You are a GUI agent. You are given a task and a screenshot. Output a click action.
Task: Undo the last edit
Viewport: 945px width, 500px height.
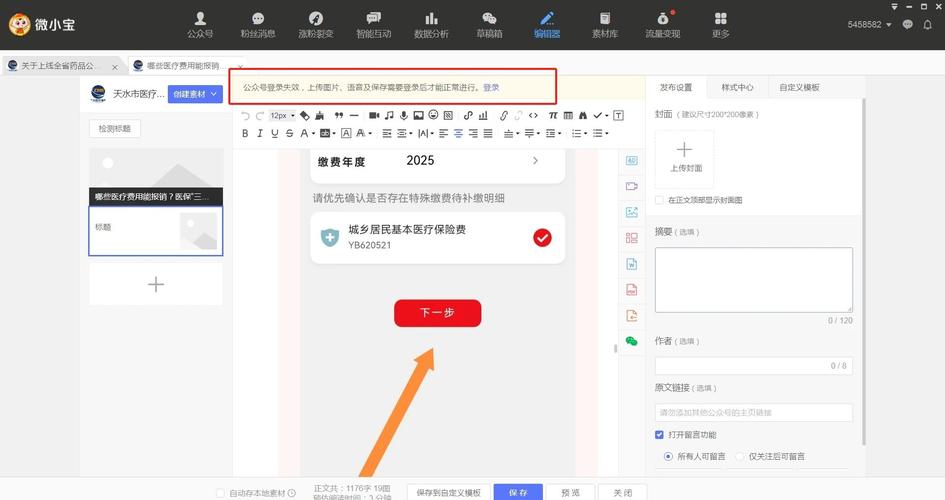[x=245, y=116]
